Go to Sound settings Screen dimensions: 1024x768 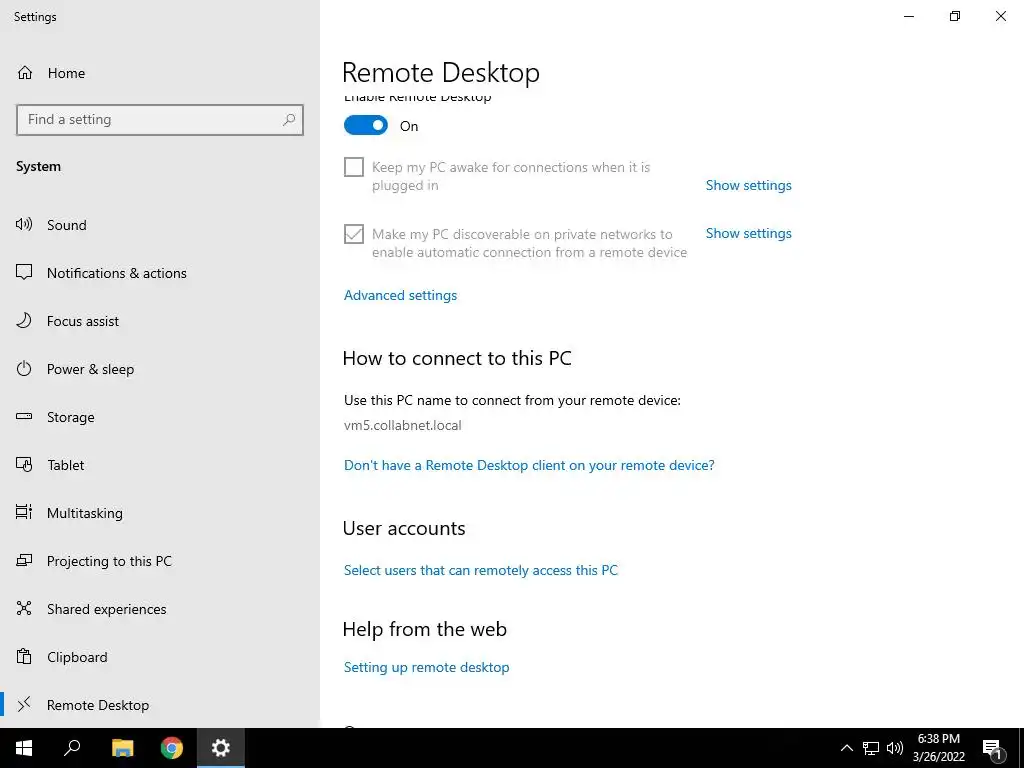coord(160,225)
